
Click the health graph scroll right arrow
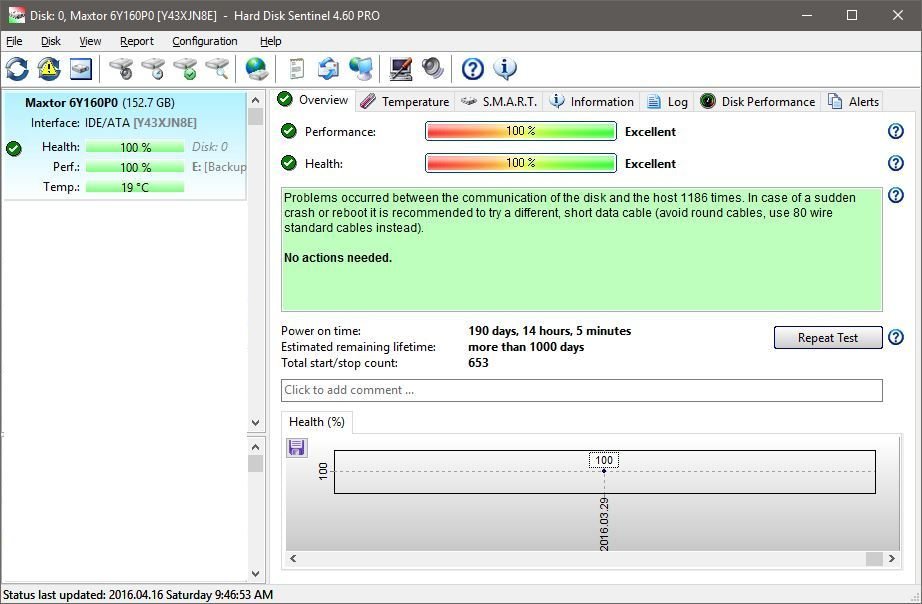click(892, 558)
